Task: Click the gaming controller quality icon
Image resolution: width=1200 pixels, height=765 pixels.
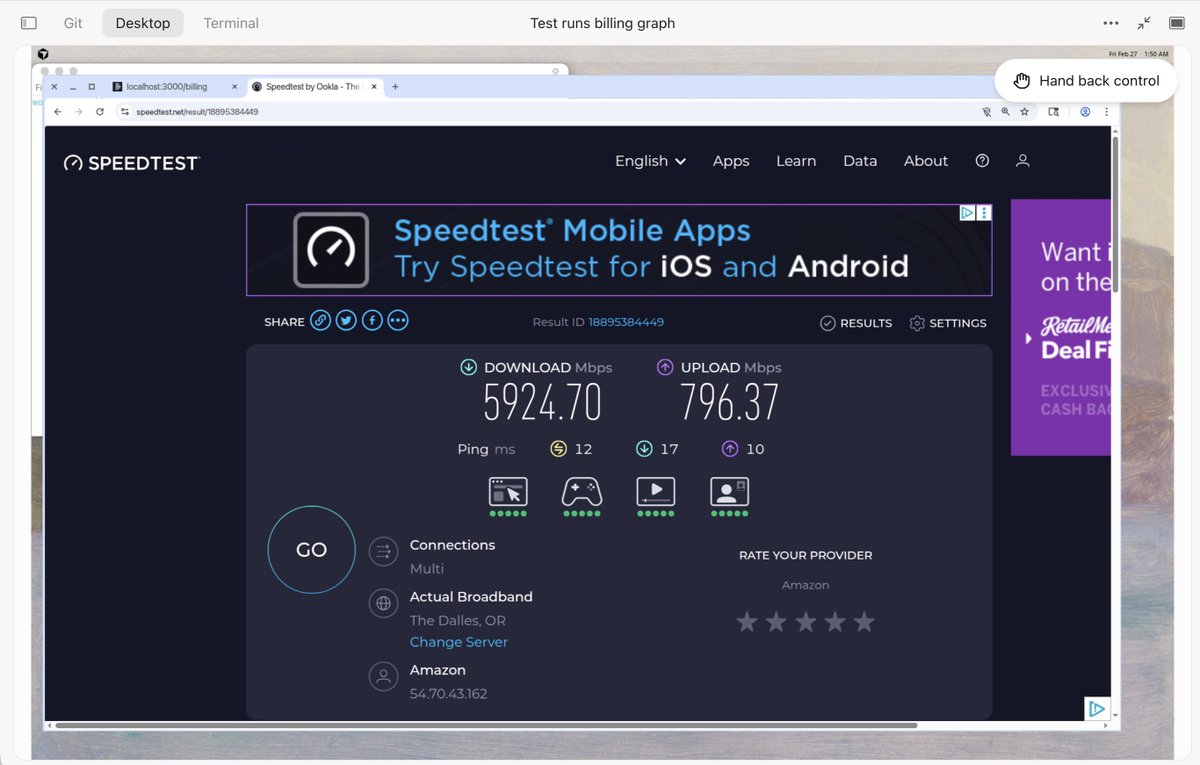Action: pyautogui.click(x=582, y=492)
